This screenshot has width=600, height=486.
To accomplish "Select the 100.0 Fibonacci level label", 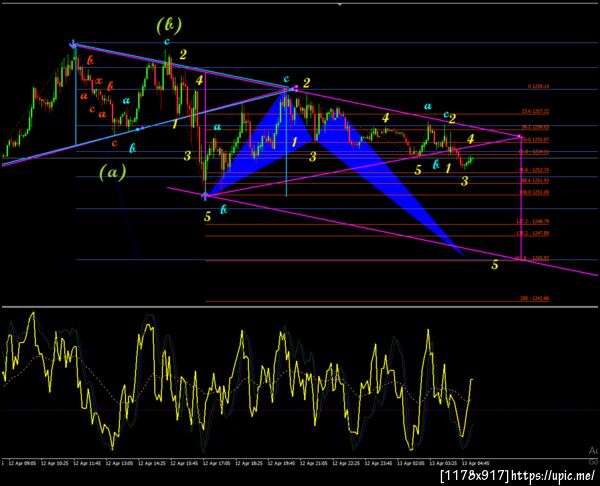I will pos(535,192).
